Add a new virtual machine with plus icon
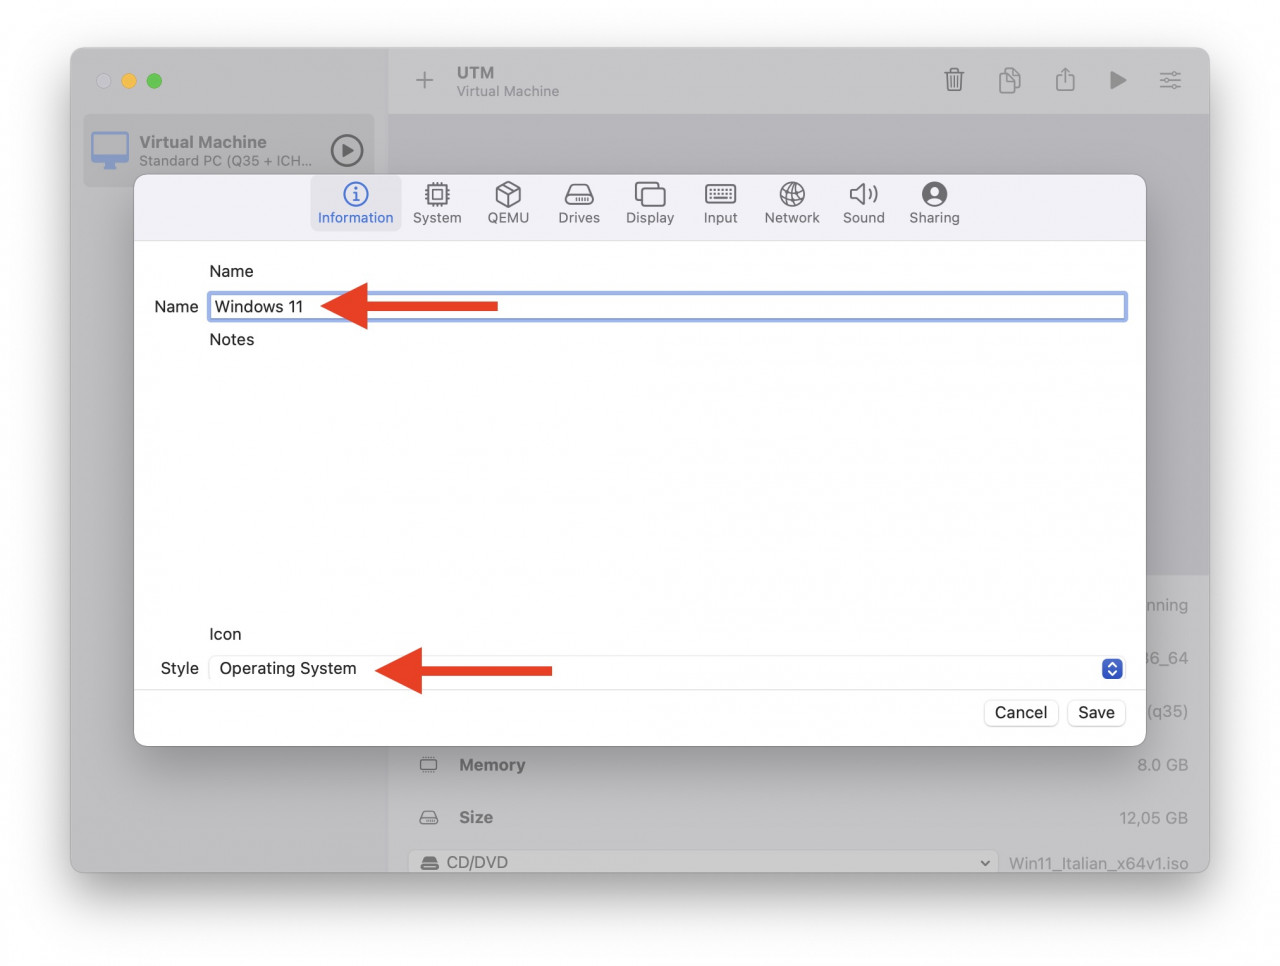Image resolution: width=1280 pixels, height=966 pixels. click(424, 80)
